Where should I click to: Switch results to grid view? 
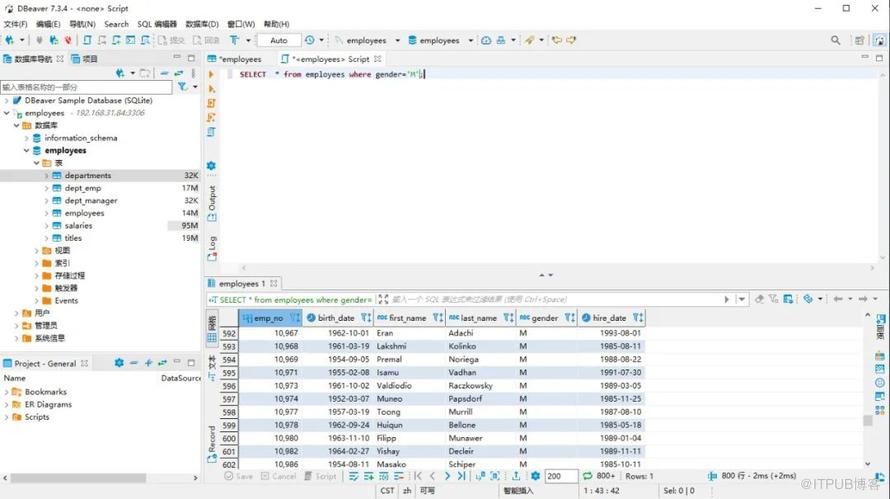(x=212, y=329)
